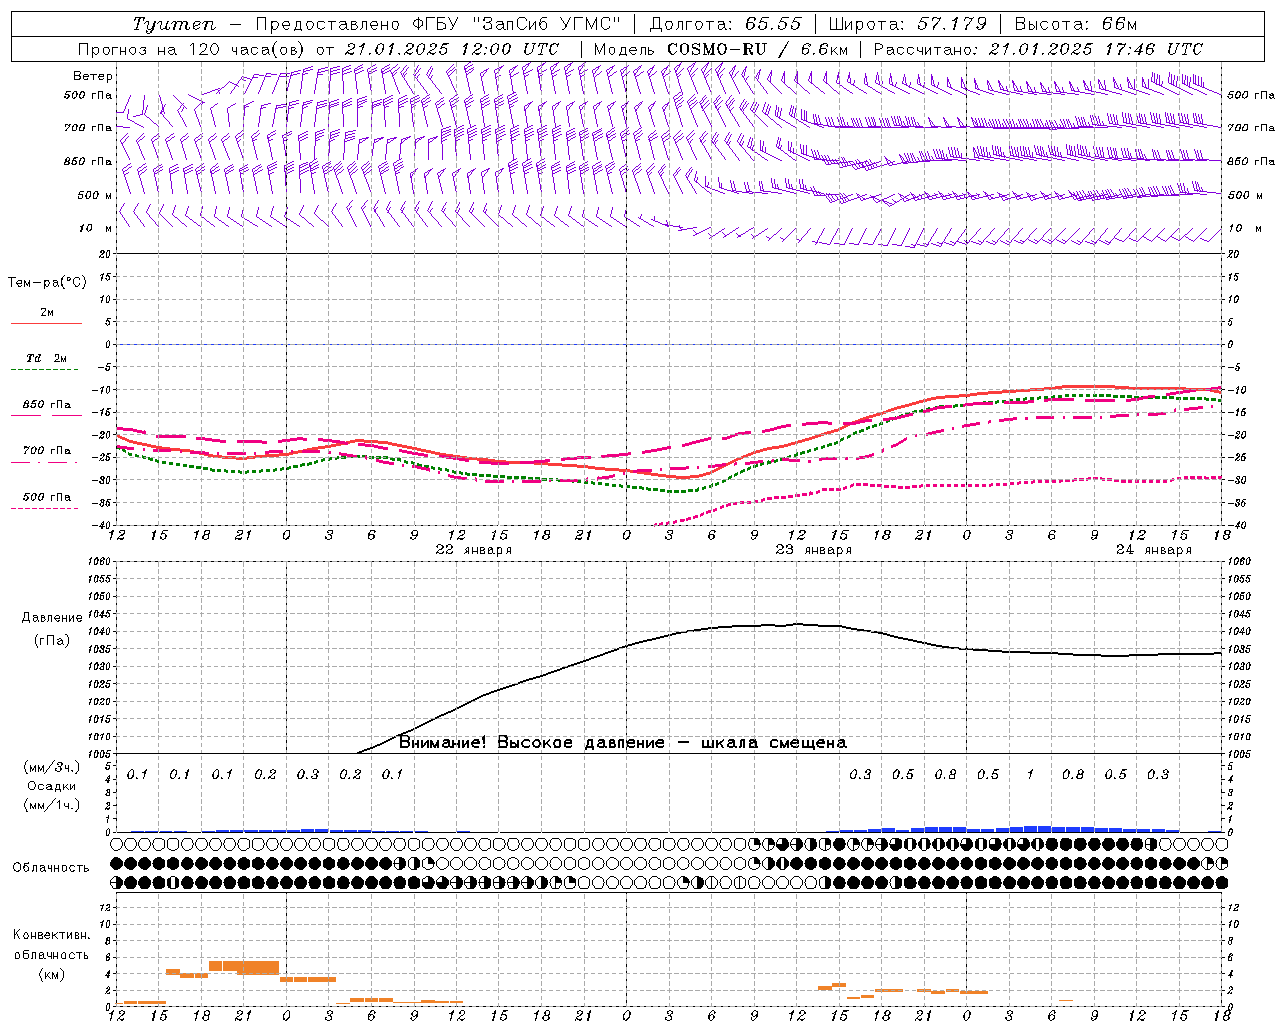This screenshot has height=1024, width=1280.
Task: Click the '(км)' unit under convective cloudiness
Action: point(52,973)
